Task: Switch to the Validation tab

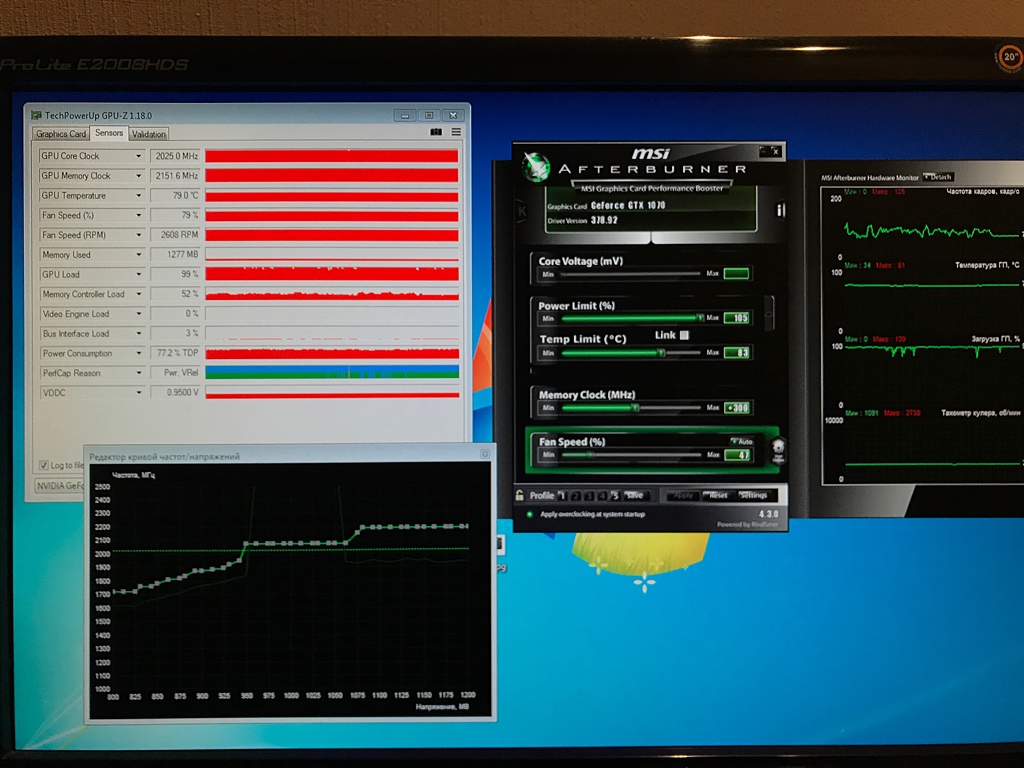Action: pyautogui.click(x=148, y=134)
